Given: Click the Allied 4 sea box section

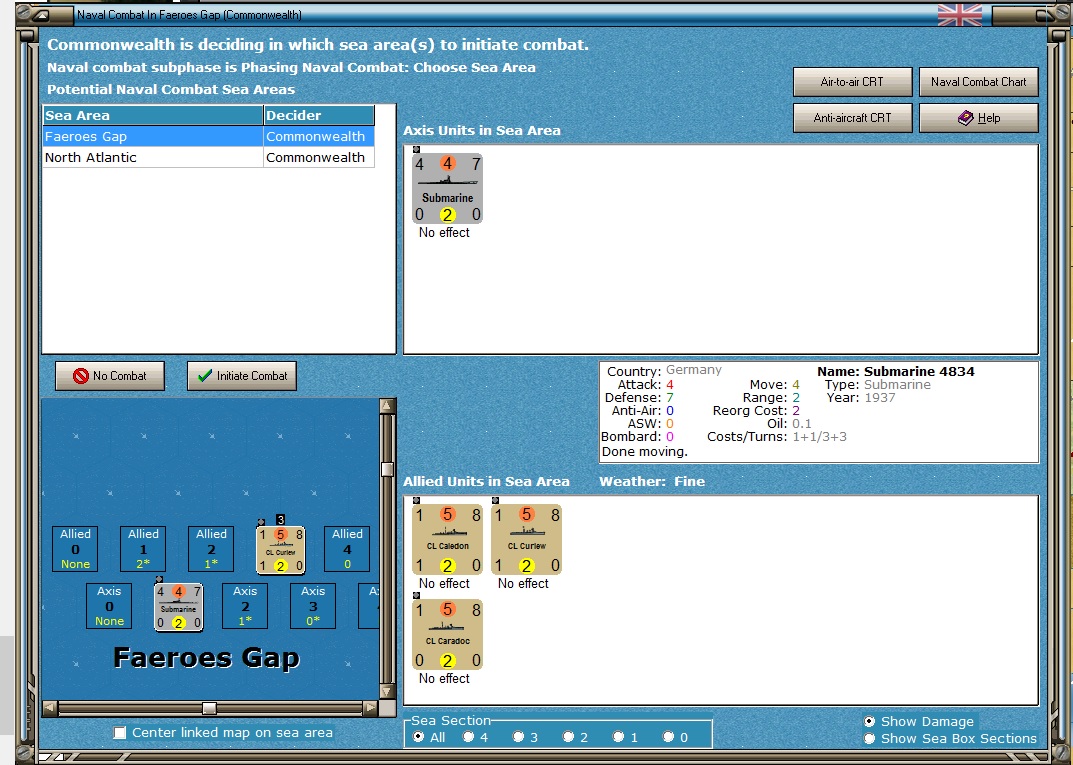Looking at the screenshot, I should pyautogui.click(x=347, y=549).
